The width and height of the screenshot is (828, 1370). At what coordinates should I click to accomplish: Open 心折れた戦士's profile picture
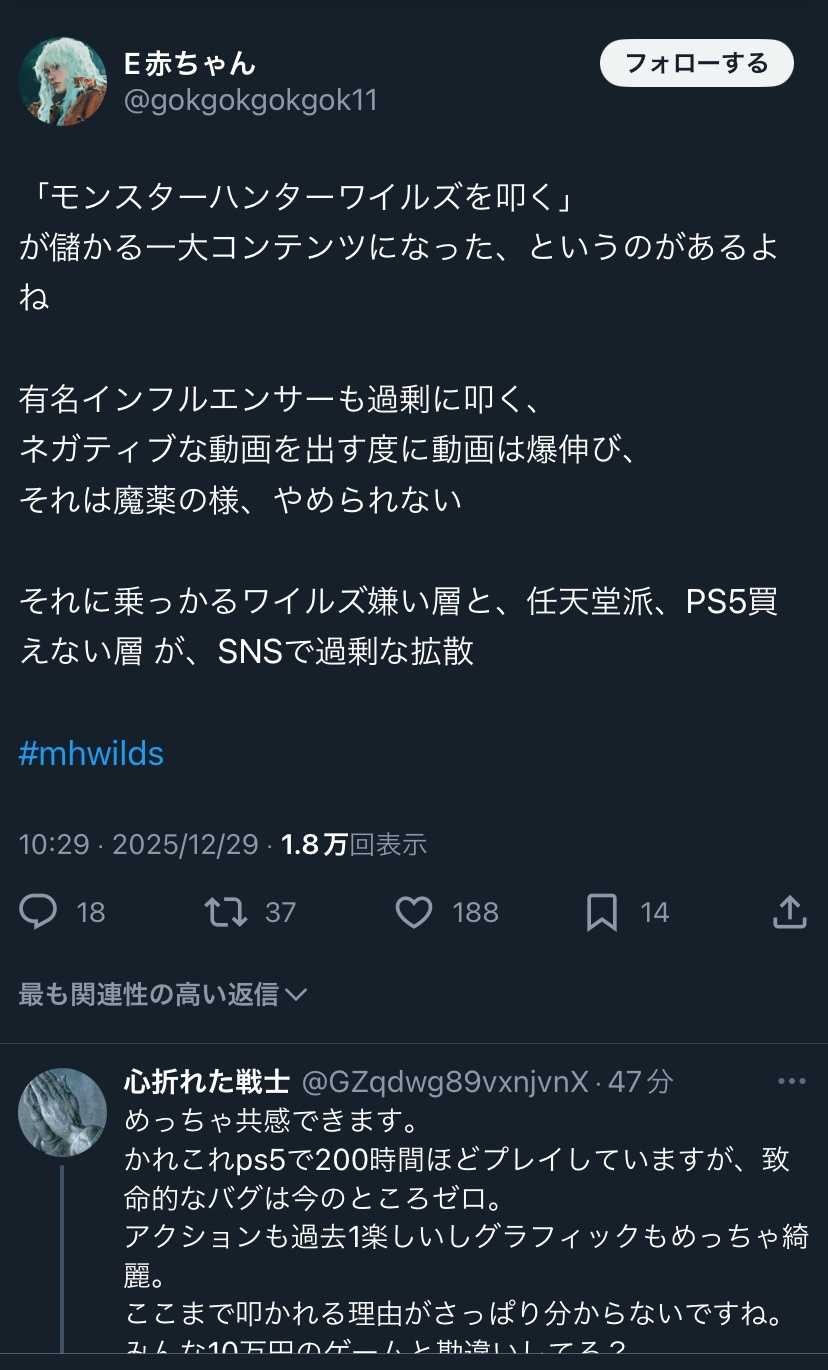pos(63,1113)
